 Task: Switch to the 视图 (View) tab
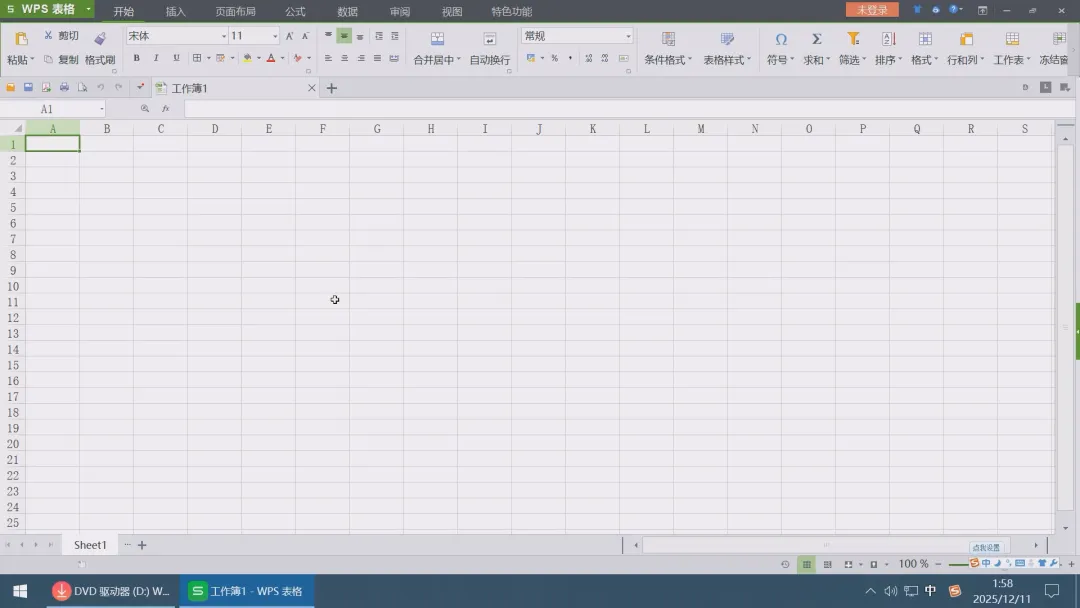click(x=452, y=12)
